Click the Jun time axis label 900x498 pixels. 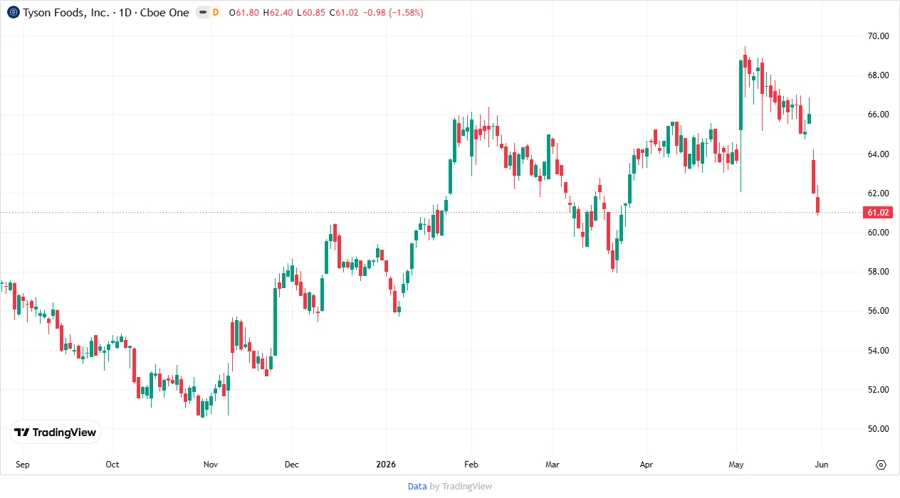821,464
